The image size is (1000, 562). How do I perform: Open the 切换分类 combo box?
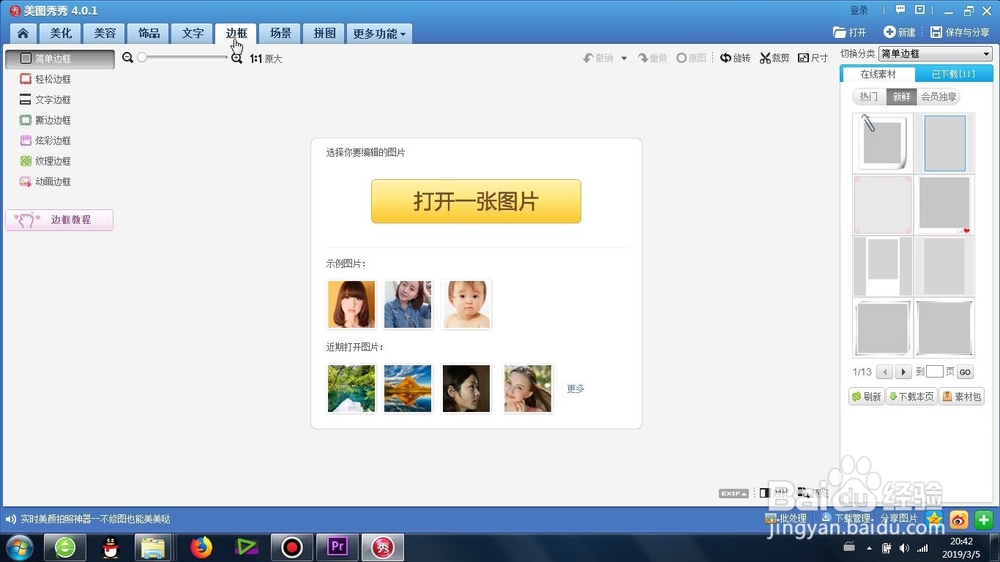click(936, 54)
